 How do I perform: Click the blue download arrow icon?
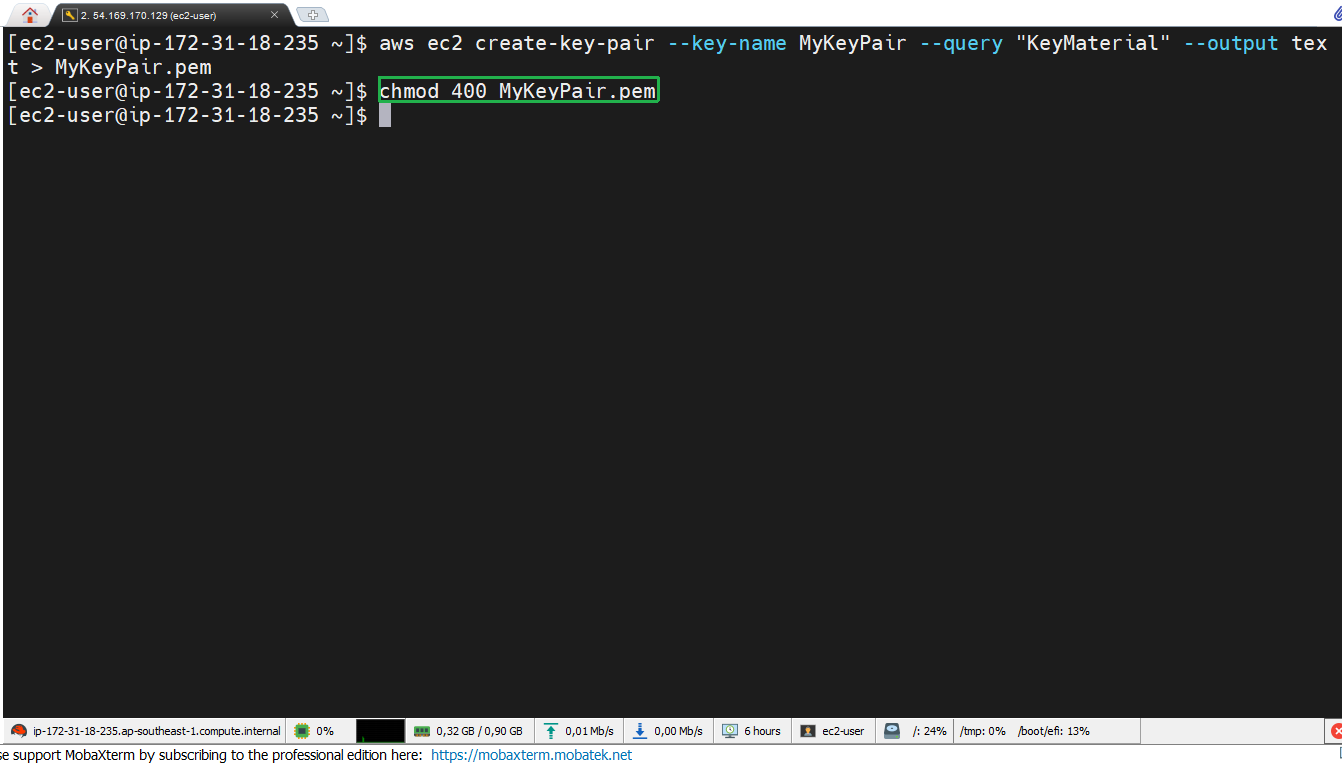coord(640,731)
